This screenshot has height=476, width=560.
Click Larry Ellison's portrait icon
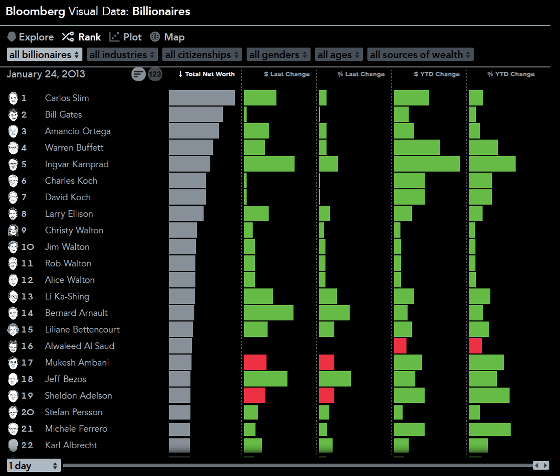pyautogui.click(x=13, y=214)
